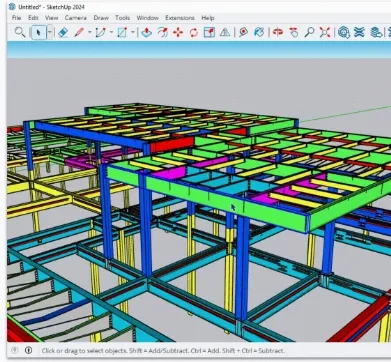
Task: Open the Extensions menu
Action: pyautogui.click(x=180, y=18)
